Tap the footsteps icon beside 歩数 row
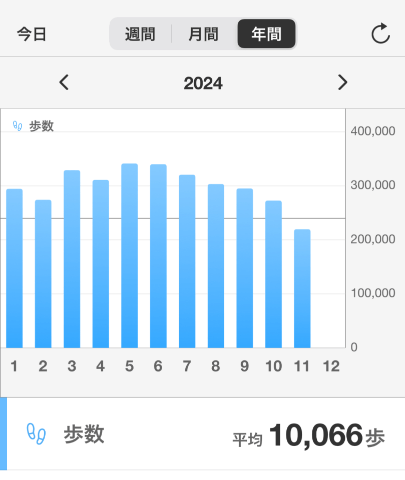Image resolution: width=405 pixels, height=480 pixels. (36, 434)
